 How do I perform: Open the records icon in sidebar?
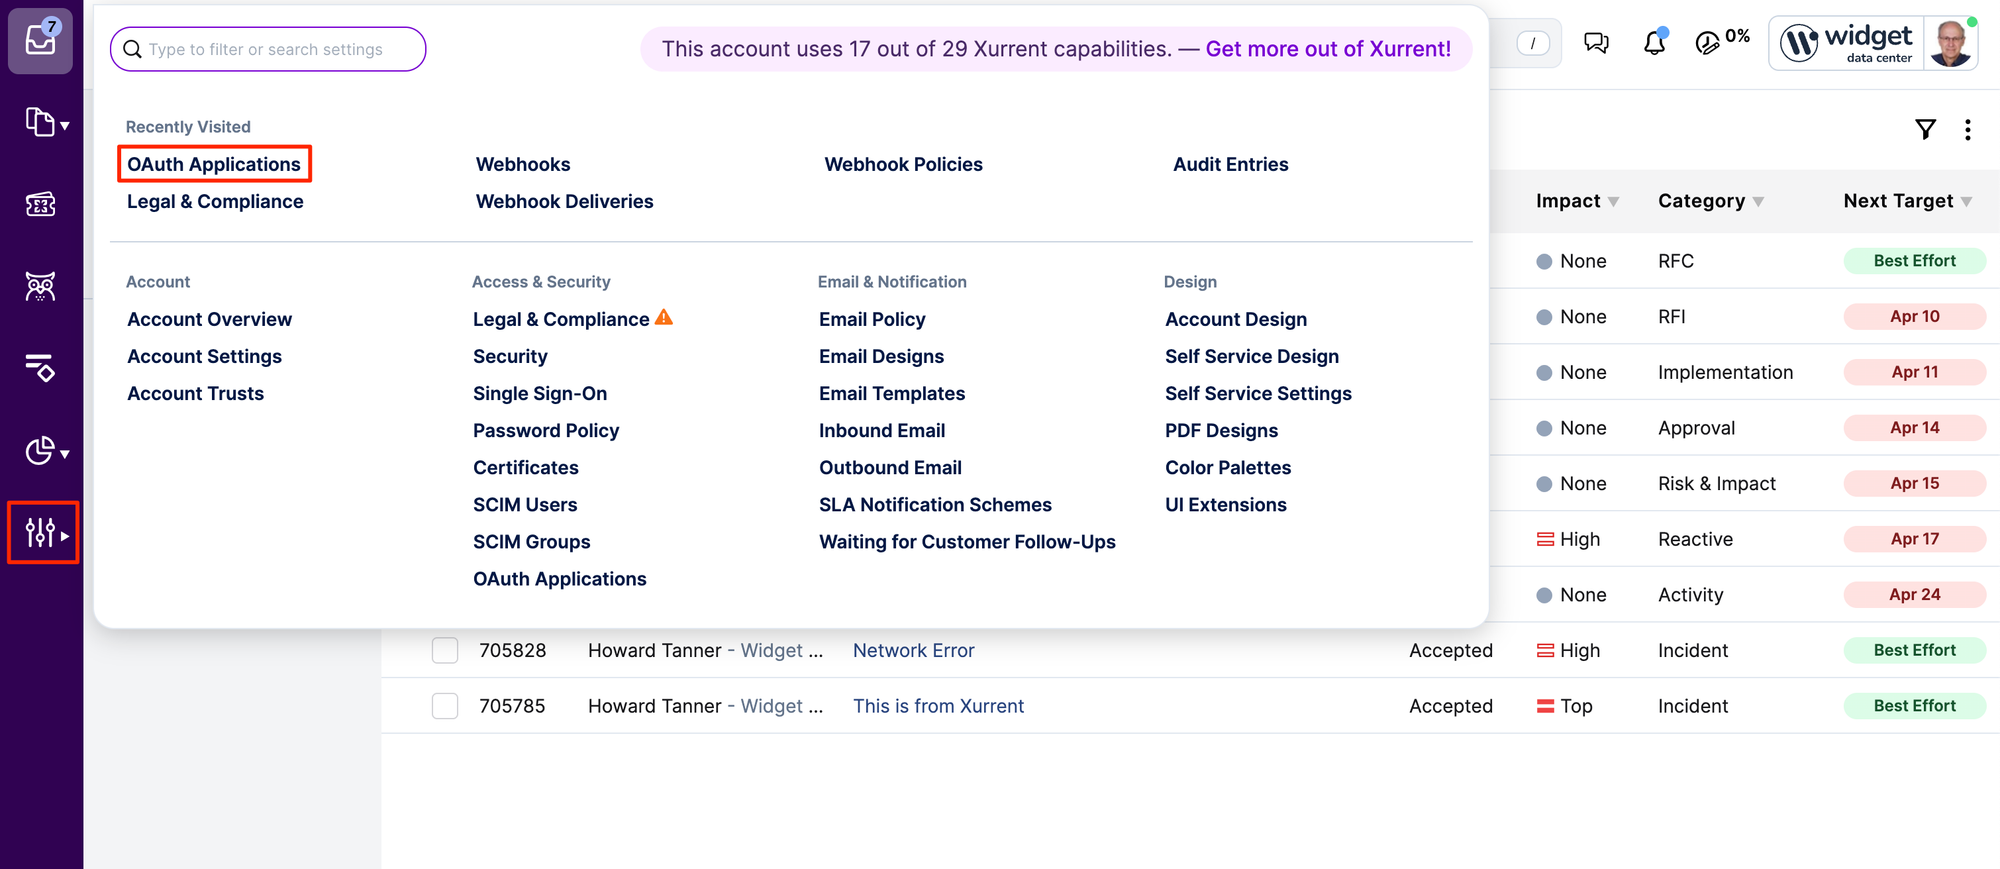pyautogui.click(x=46, y=123)
